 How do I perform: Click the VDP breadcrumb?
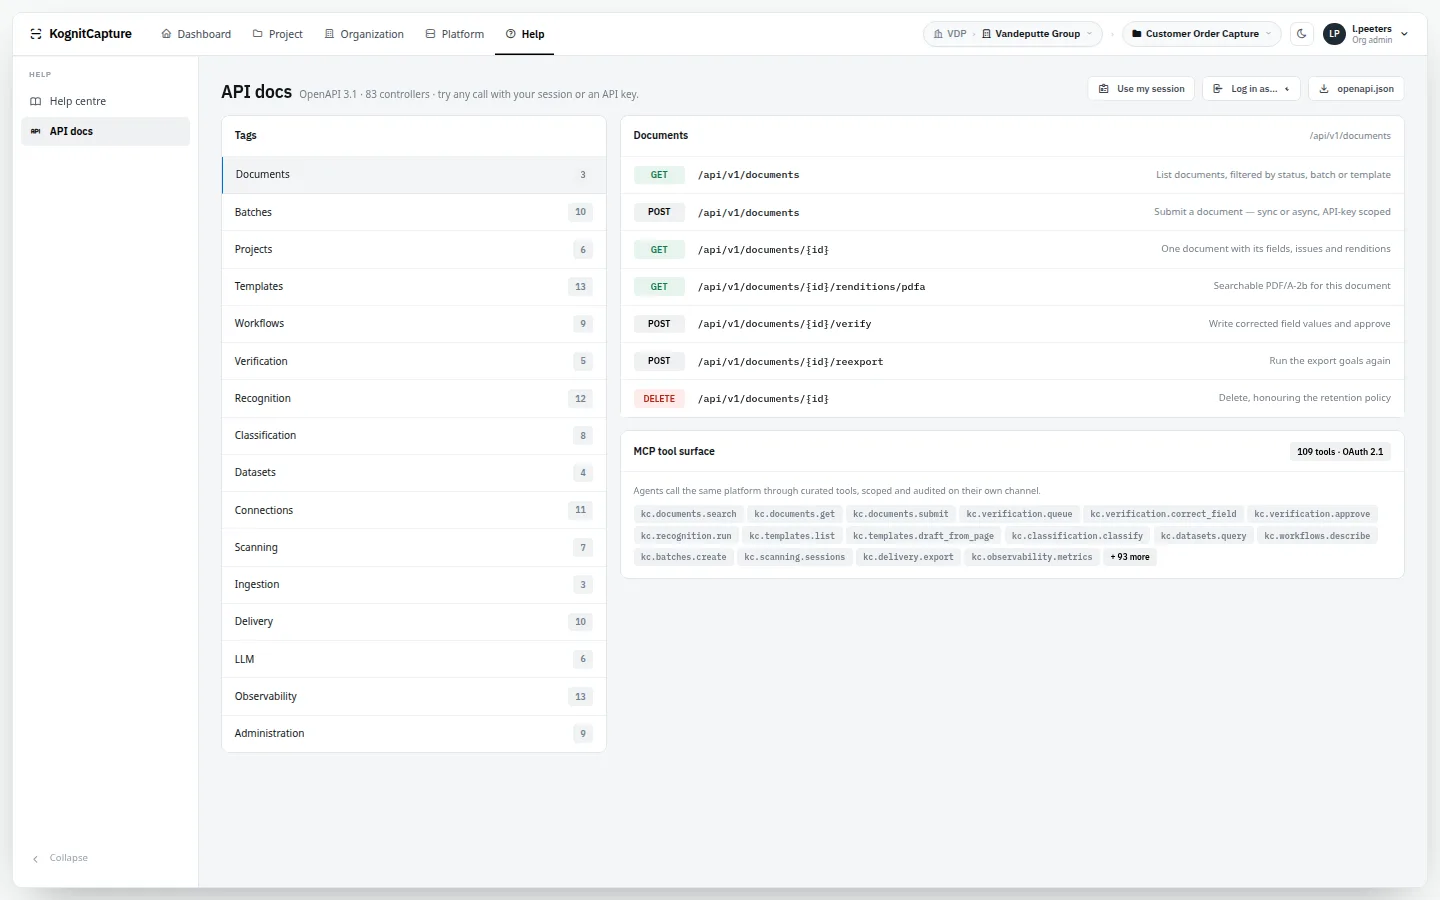pyautogui.click(x=950, y=34)
